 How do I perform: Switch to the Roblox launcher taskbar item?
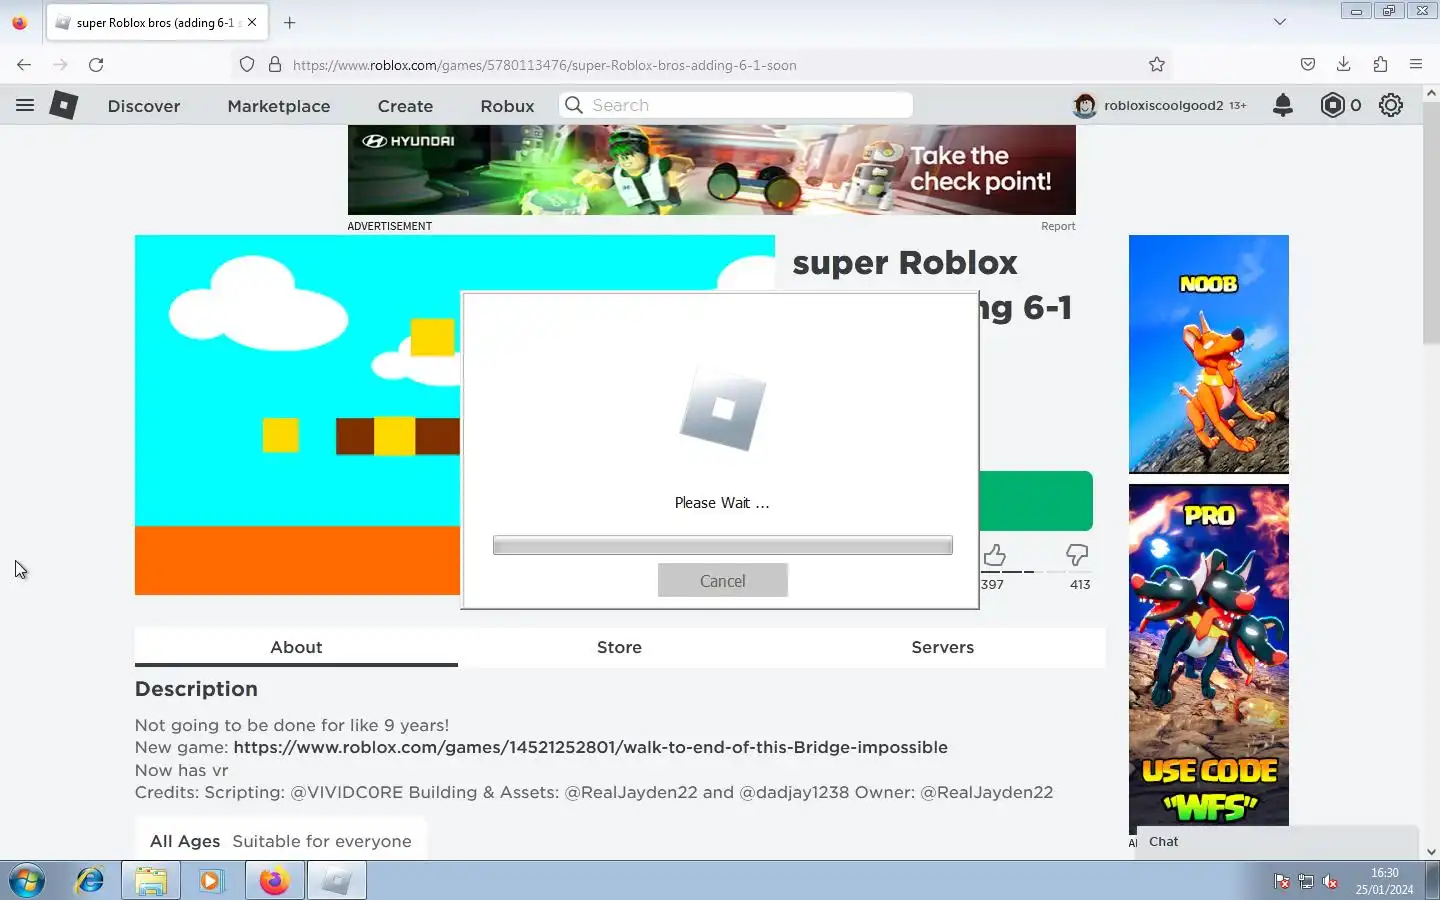337,881
